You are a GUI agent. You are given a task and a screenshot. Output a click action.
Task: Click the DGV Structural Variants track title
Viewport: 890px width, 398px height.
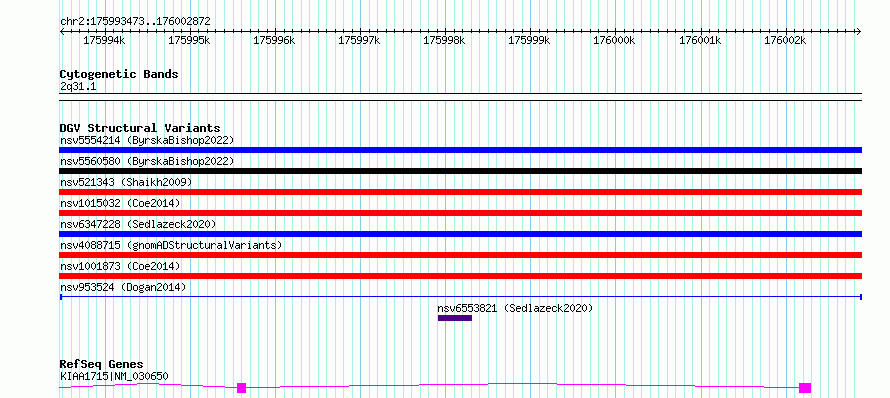click(140, 128)
